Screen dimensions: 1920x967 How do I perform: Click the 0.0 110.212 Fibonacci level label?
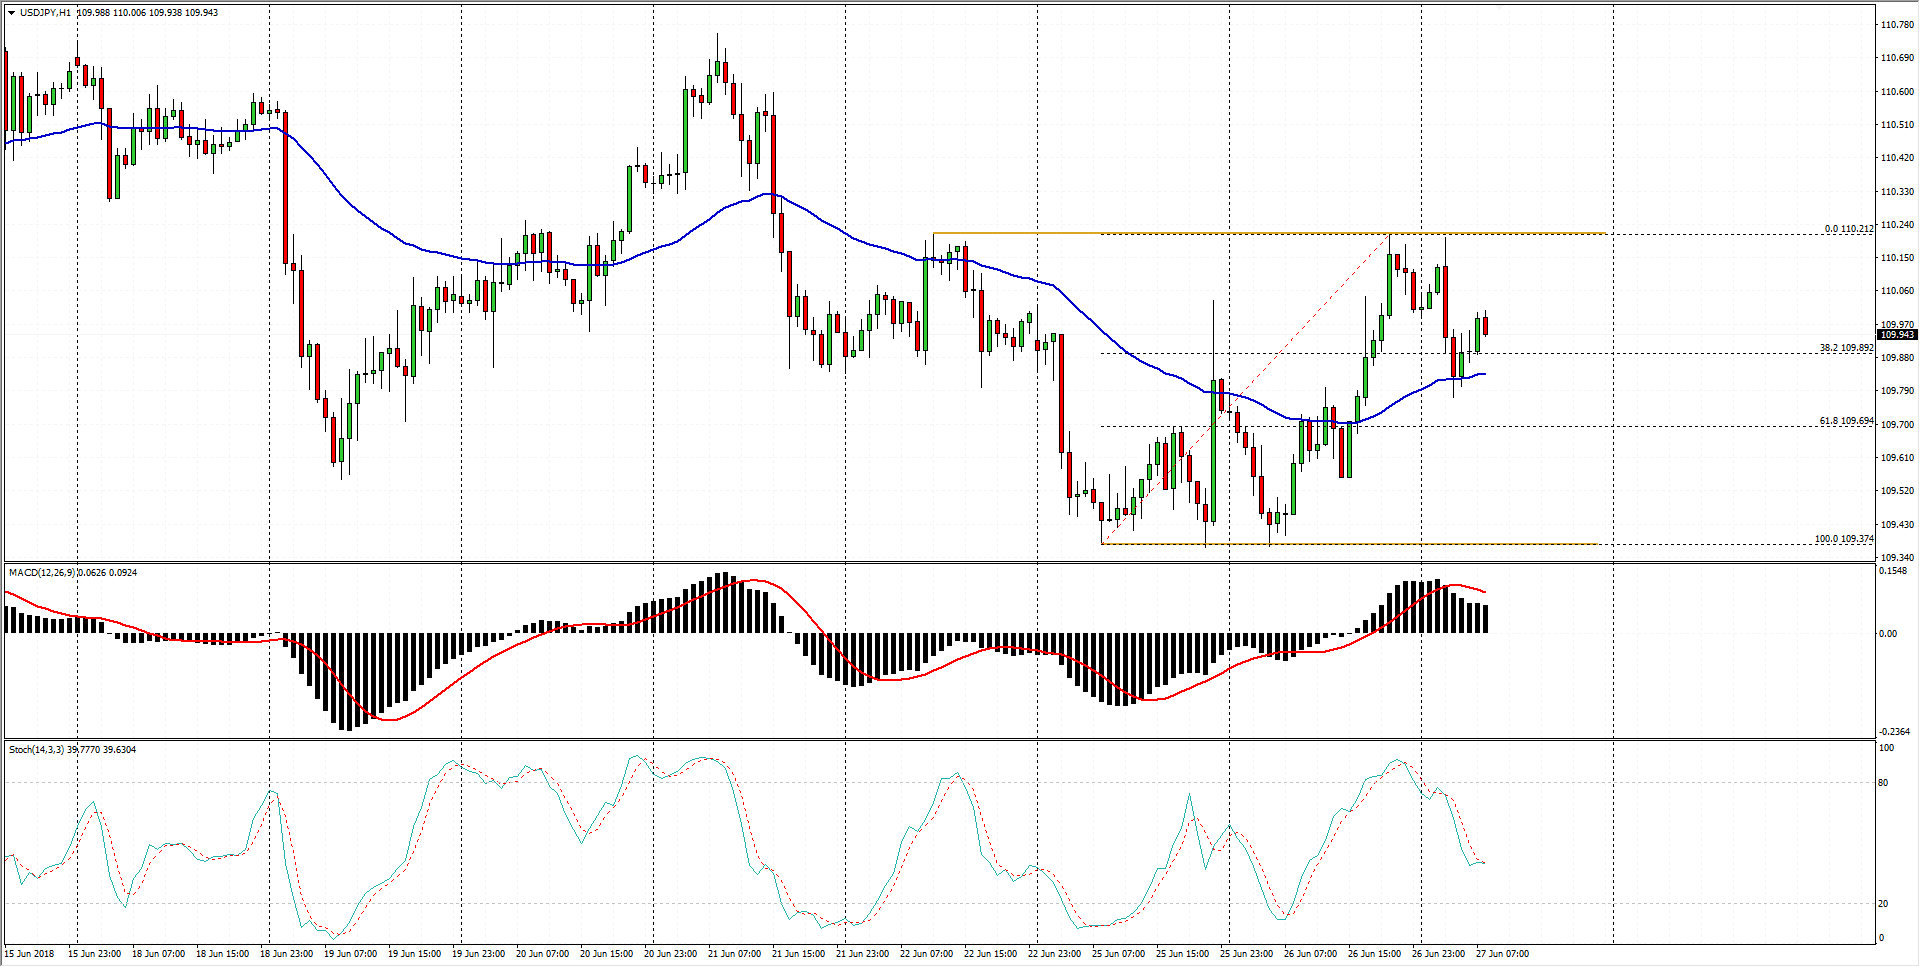click(x=1848, y=229)
